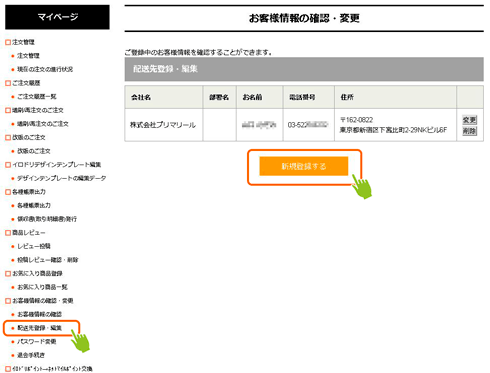Click the イロドリデザインテンプレート編集 section heading
The width and height of the screenshot is (490, 373).
point(56,165)
